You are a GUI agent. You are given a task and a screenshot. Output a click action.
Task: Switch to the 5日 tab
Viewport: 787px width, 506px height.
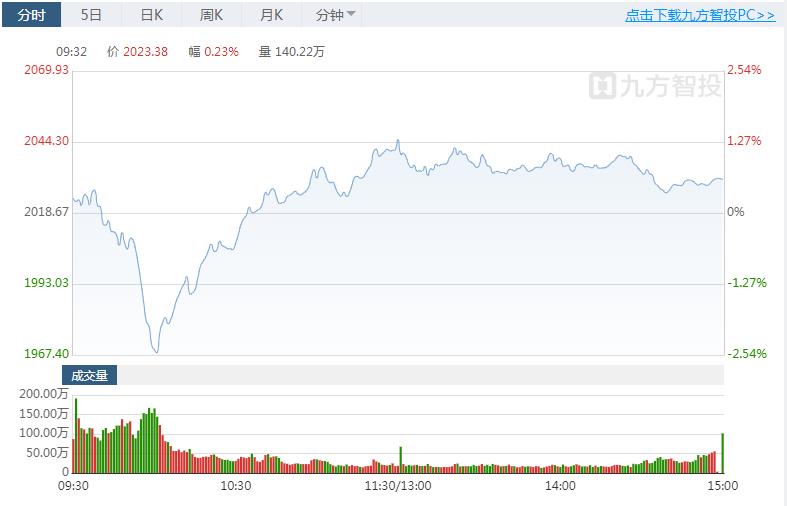[x=91, y=15]
